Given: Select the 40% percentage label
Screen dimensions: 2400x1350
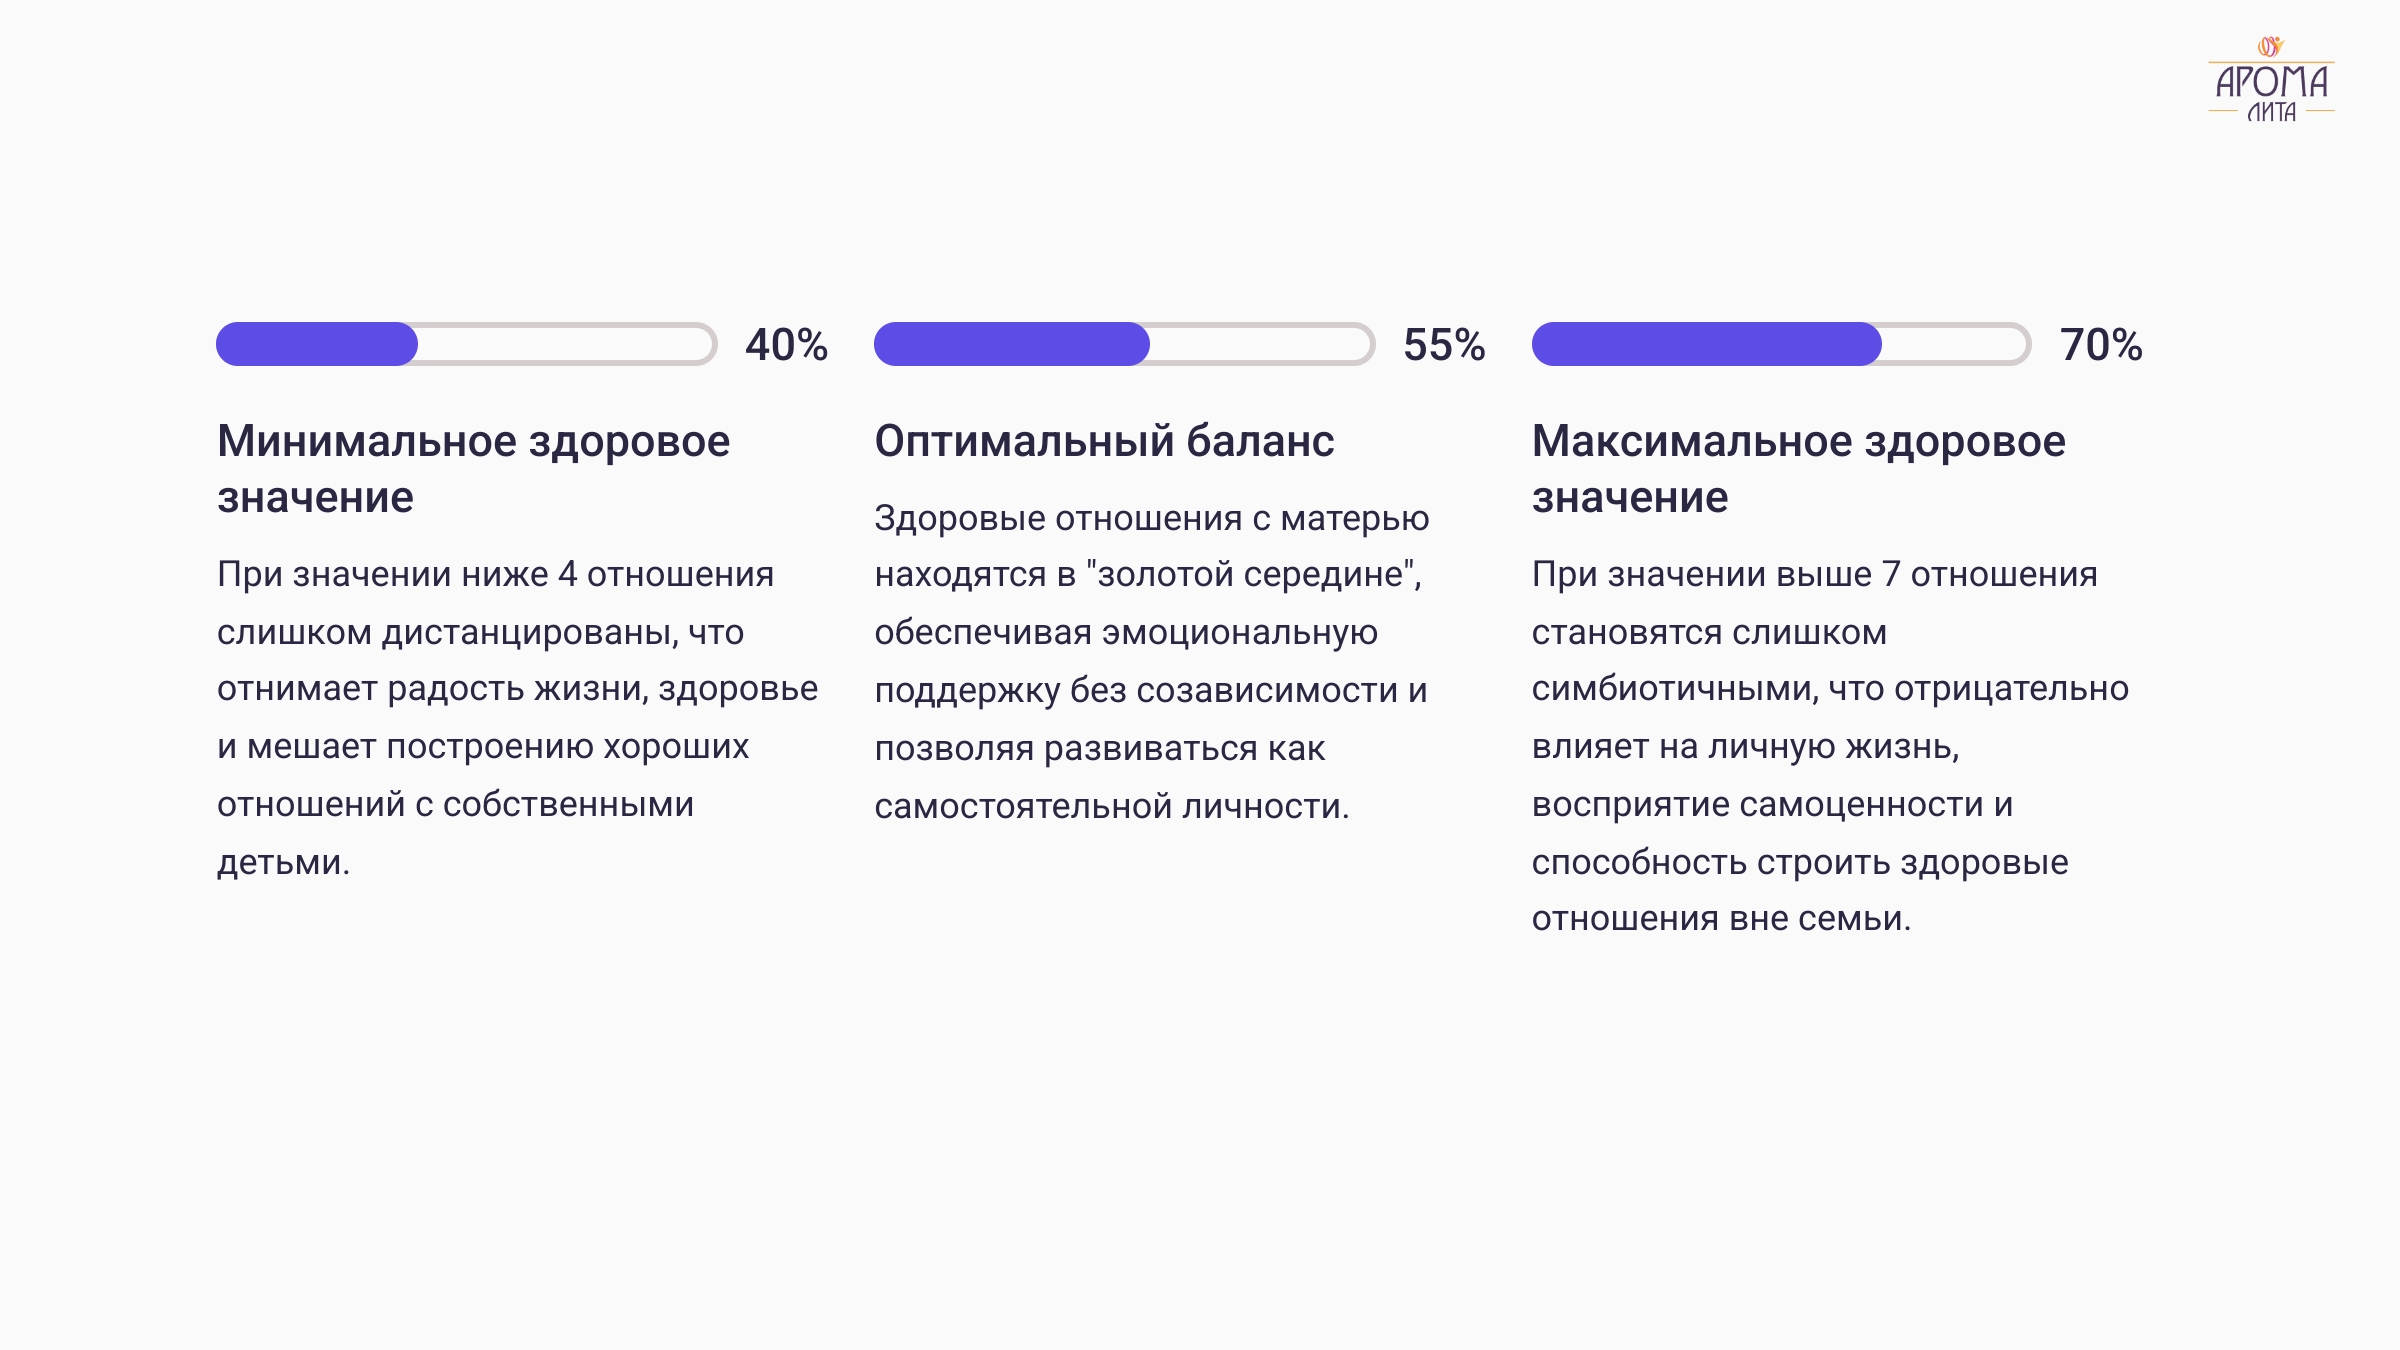Looking at the screenshot, I should point(786,345).
